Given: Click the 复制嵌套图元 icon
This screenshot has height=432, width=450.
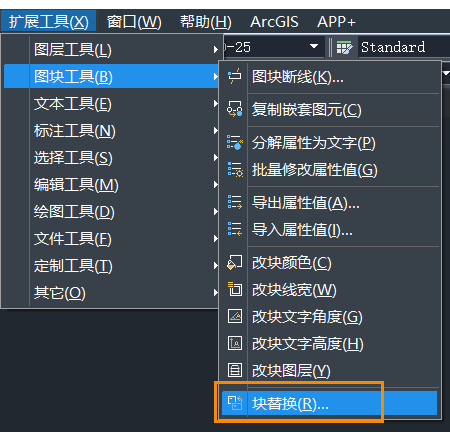Looking at the screenshot, I should point(235,109).
